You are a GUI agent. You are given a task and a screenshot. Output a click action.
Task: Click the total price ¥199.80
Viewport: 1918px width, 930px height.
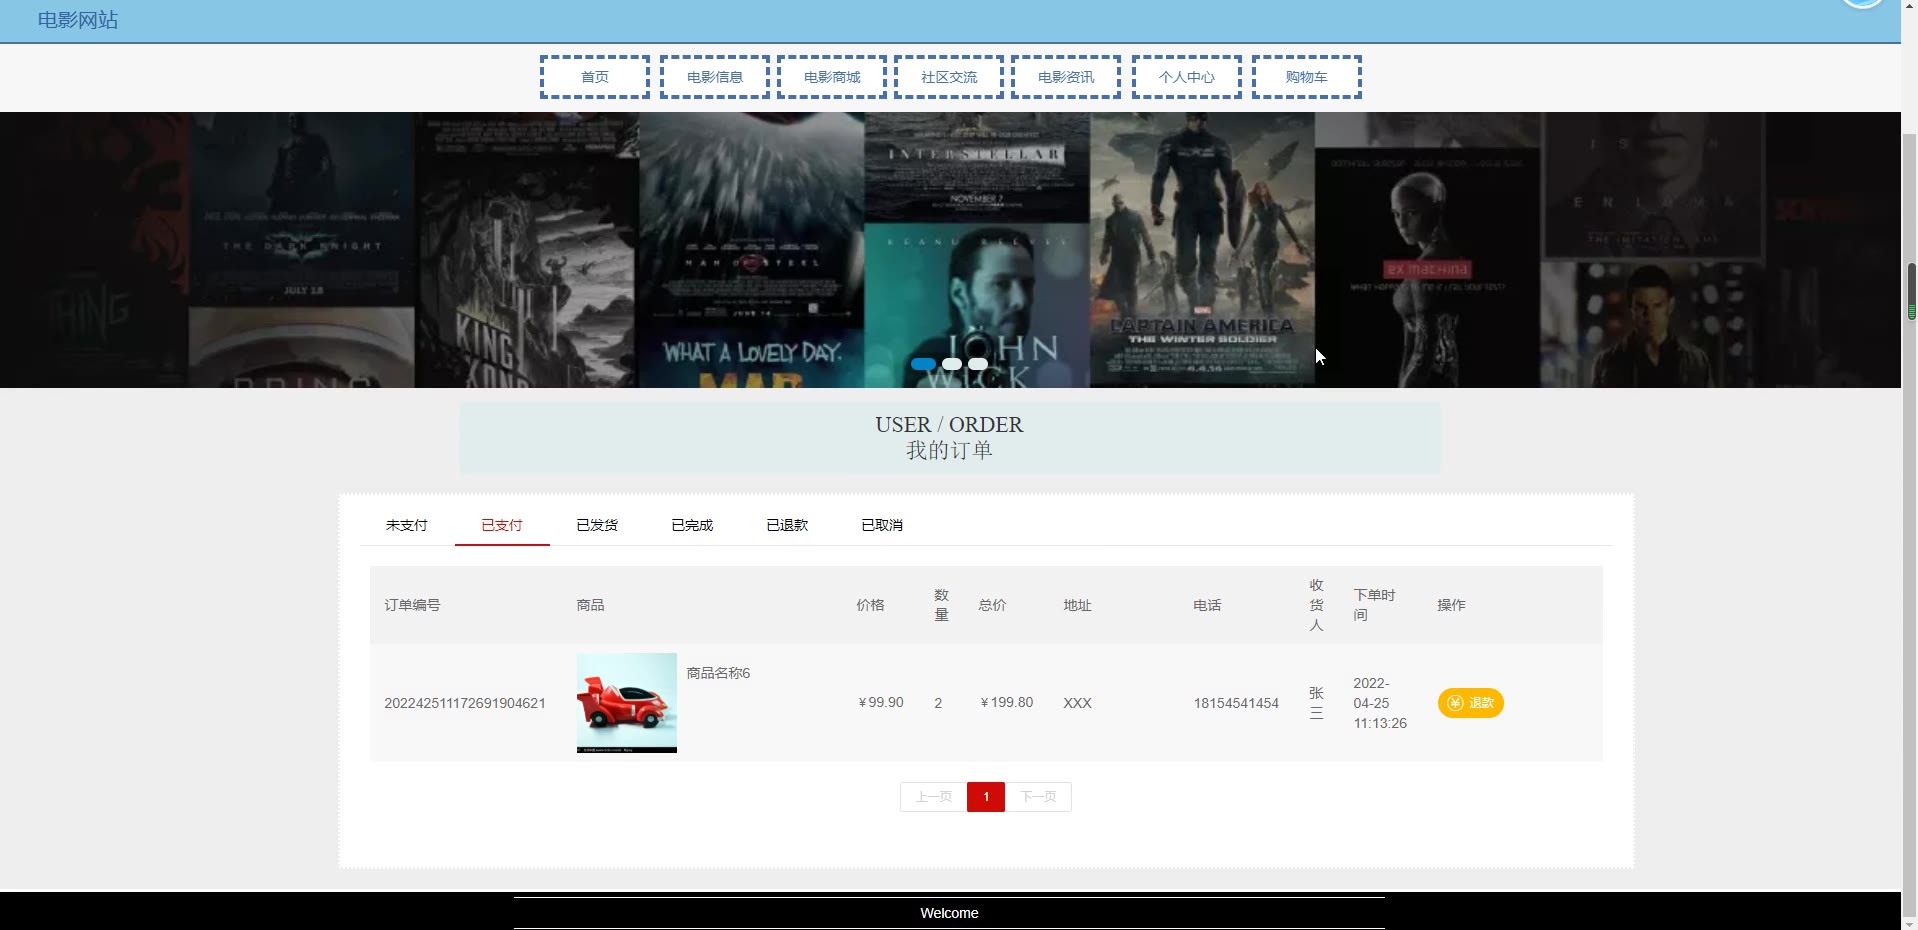1006,703
